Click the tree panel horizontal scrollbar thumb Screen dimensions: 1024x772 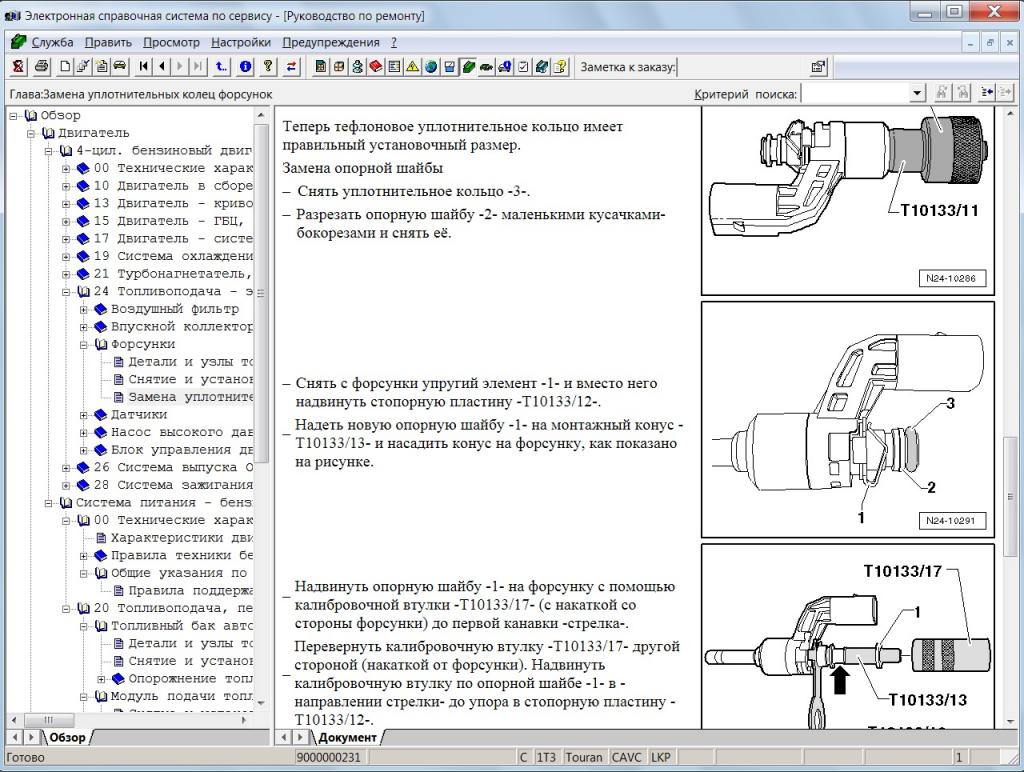48,720
